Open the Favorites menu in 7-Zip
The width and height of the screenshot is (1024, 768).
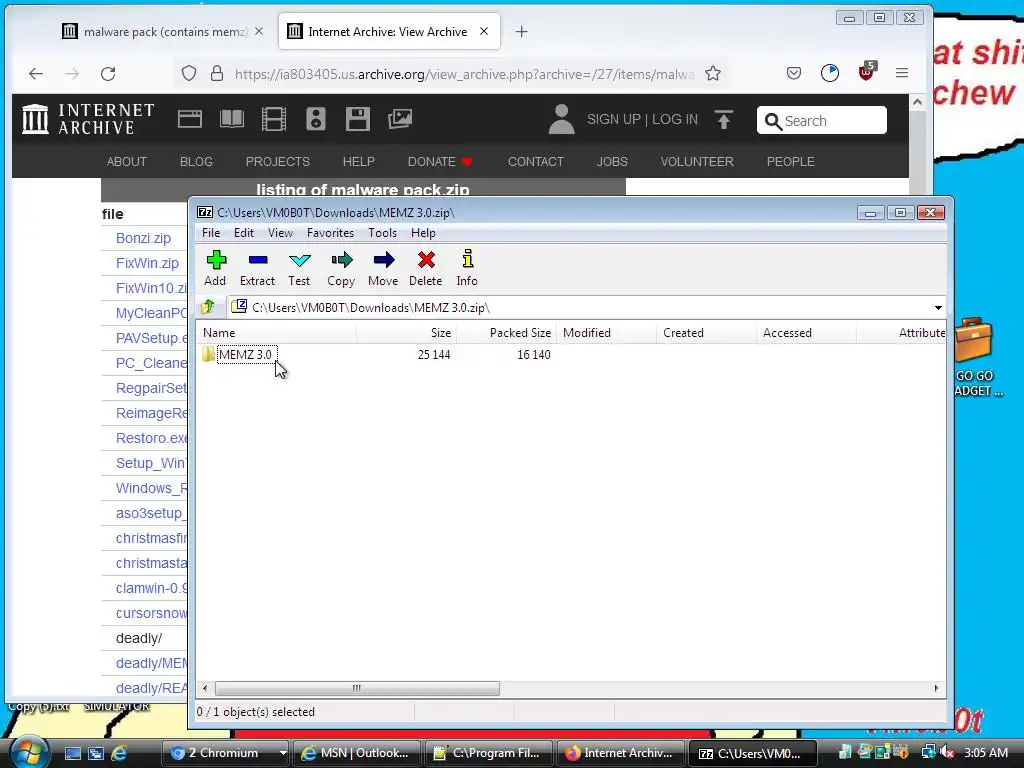pyautogui.click(x=330, y=233)
